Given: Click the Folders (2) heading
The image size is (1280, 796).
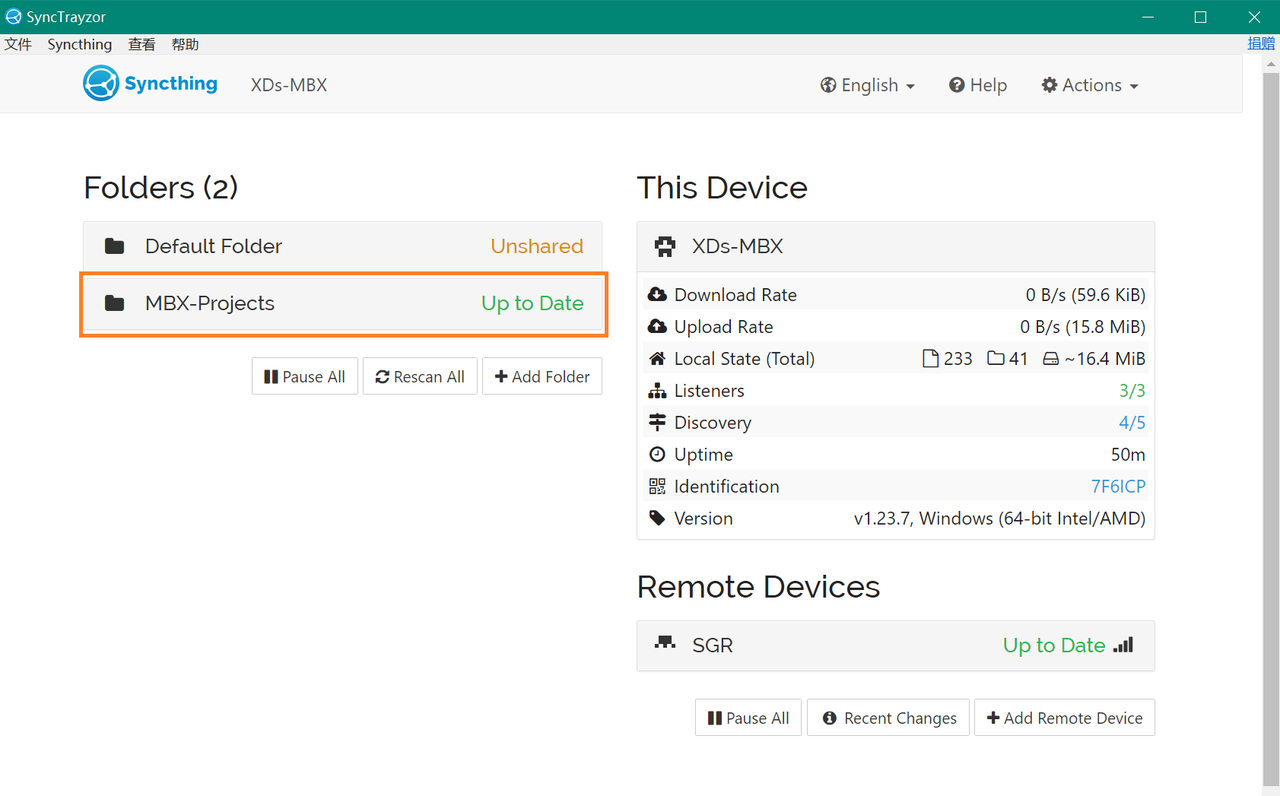Looking at the screenshot, I should tap(161, 187).
